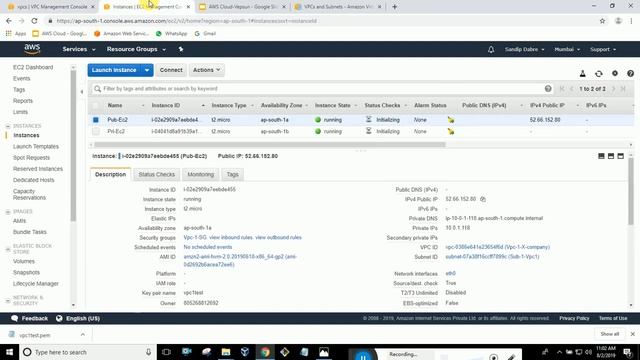This screenshot has width=640, height=360.
Task: Open the Sandip Dabre account menu
Action: 524,49
